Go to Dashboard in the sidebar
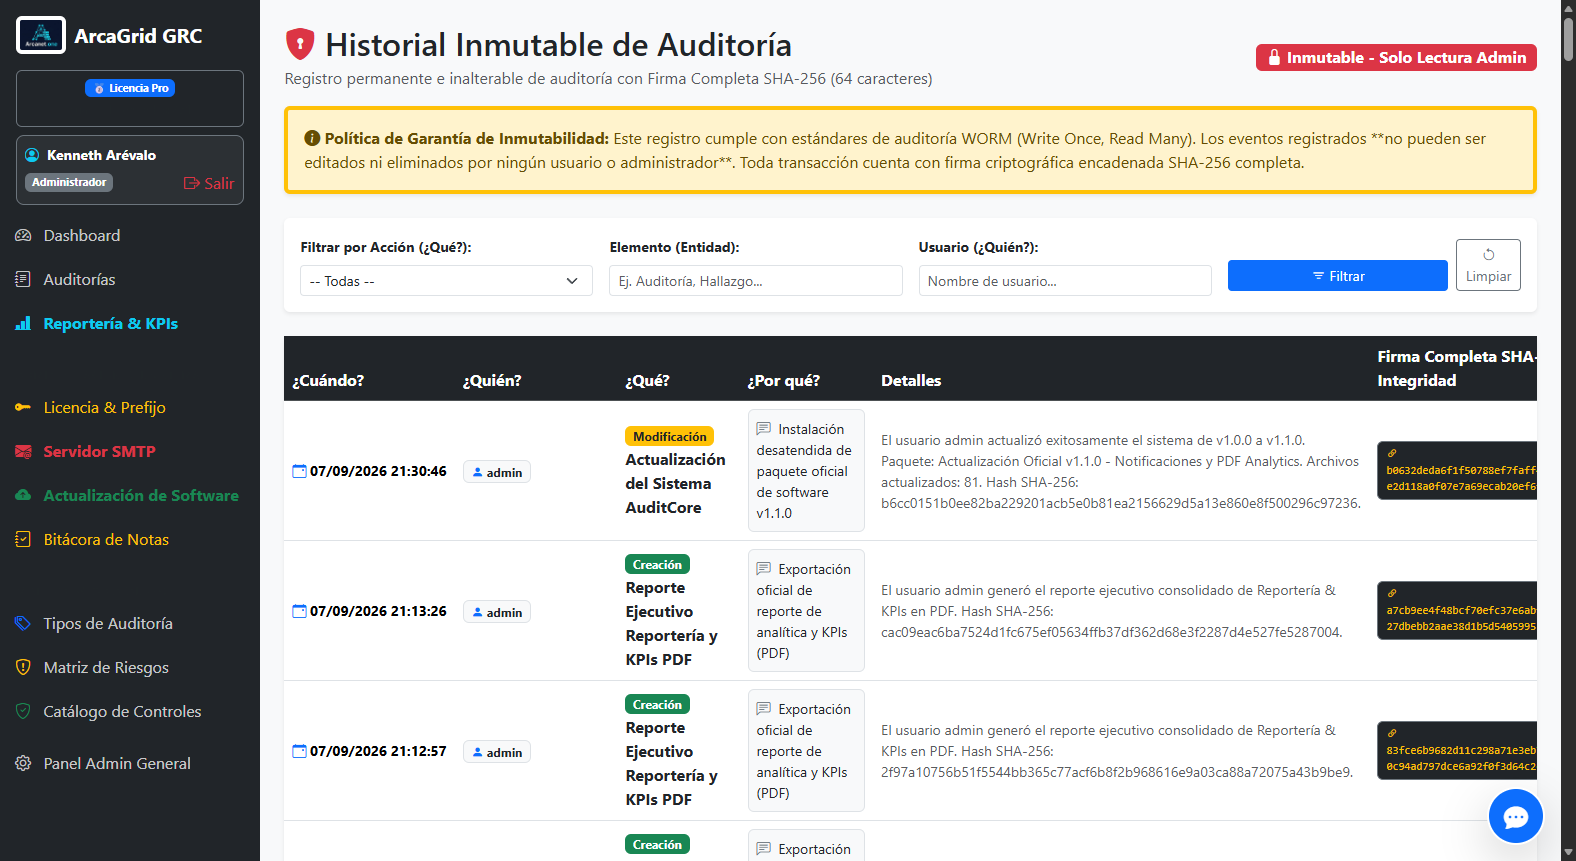 tap(82, 236)
